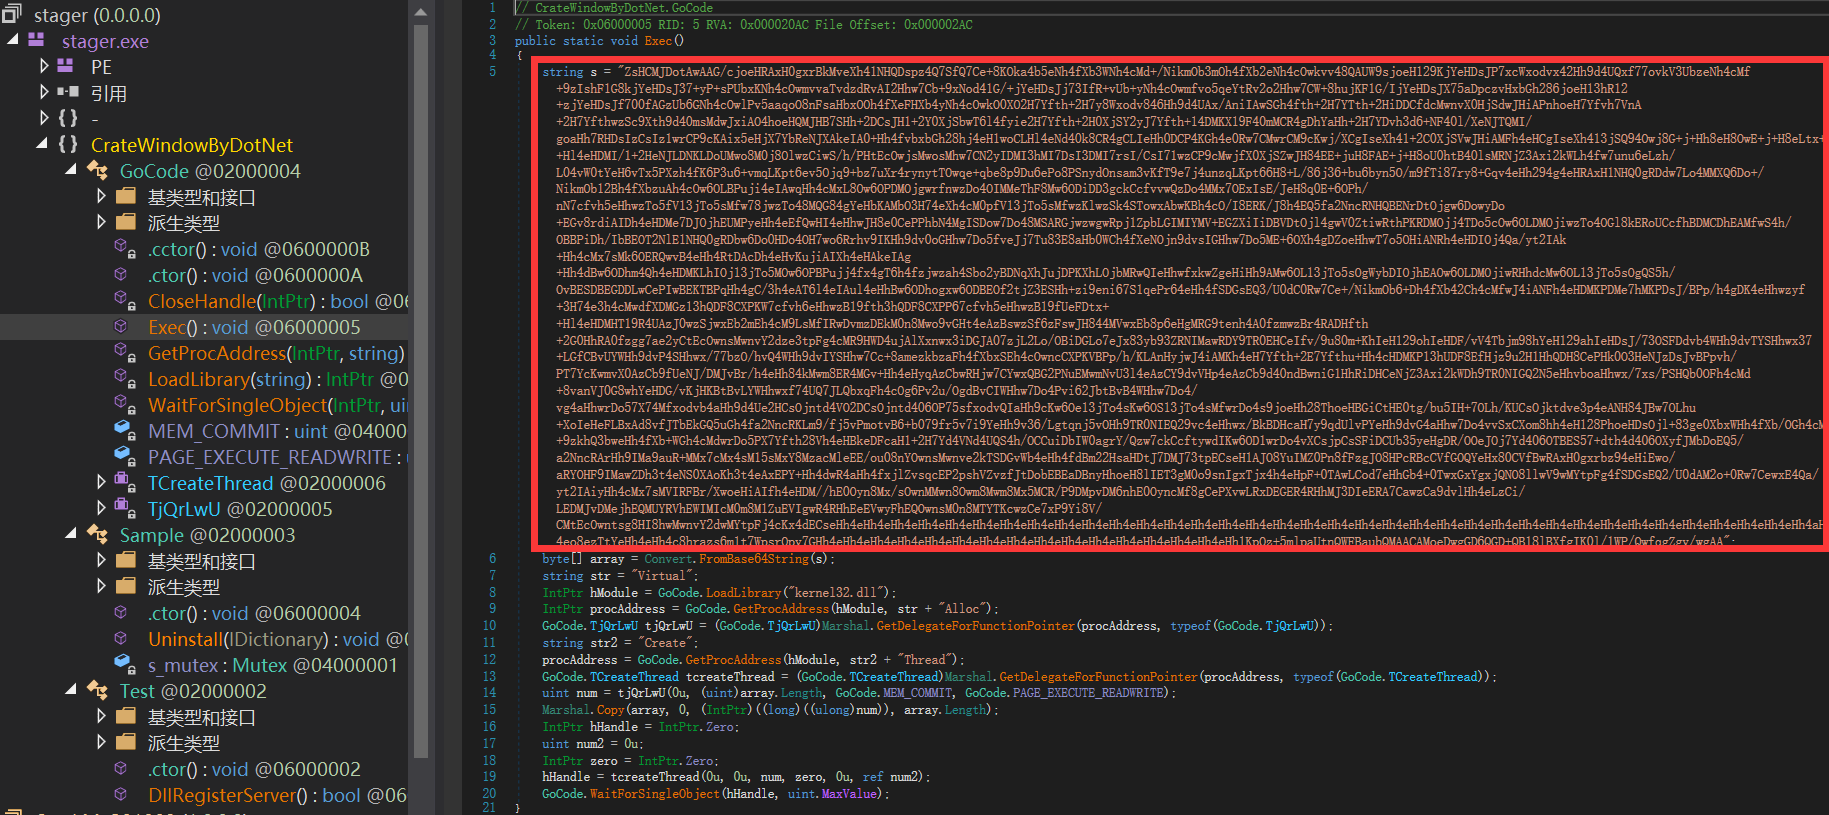The height and width of the screenshot is (815, 1829).
Task: Expand the TjQrLwU delegate node
Action: [101, 508]
